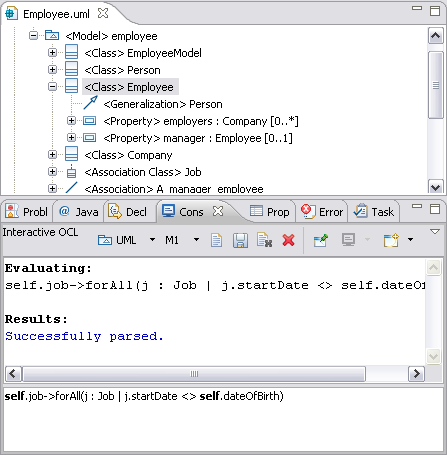Open the M1 modeling level dropdown arrow

(x=196, y=239)
